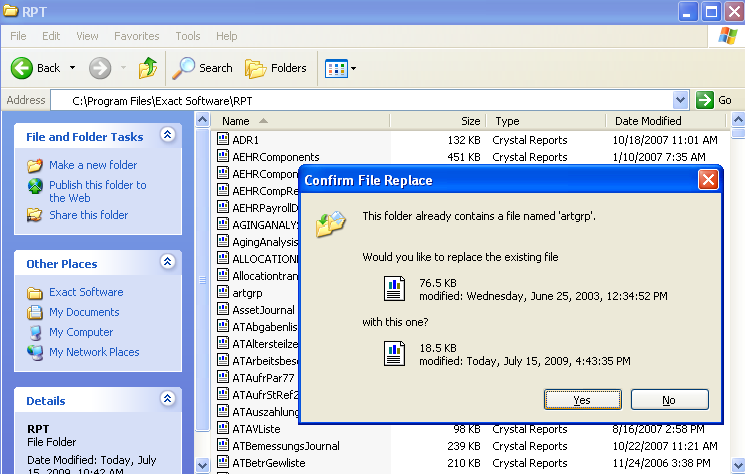Select the ATBetrGewliste file icon
The image size is (745, 474).
(x=223, y=462)
